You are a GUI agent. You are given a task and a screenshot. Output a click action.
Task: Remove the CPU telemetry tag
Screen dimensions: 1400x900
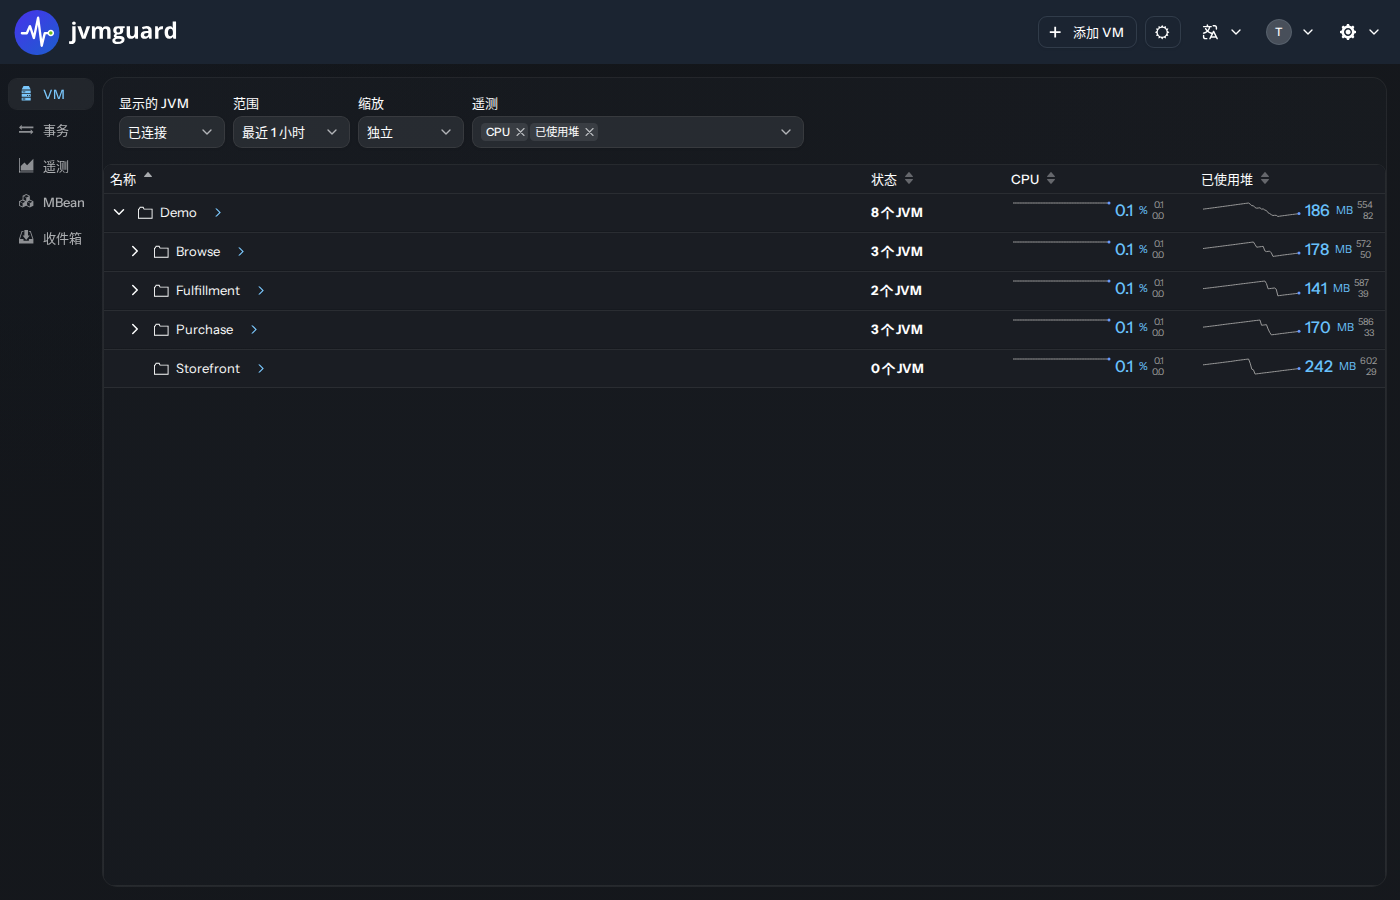click(x=520, y=132)
